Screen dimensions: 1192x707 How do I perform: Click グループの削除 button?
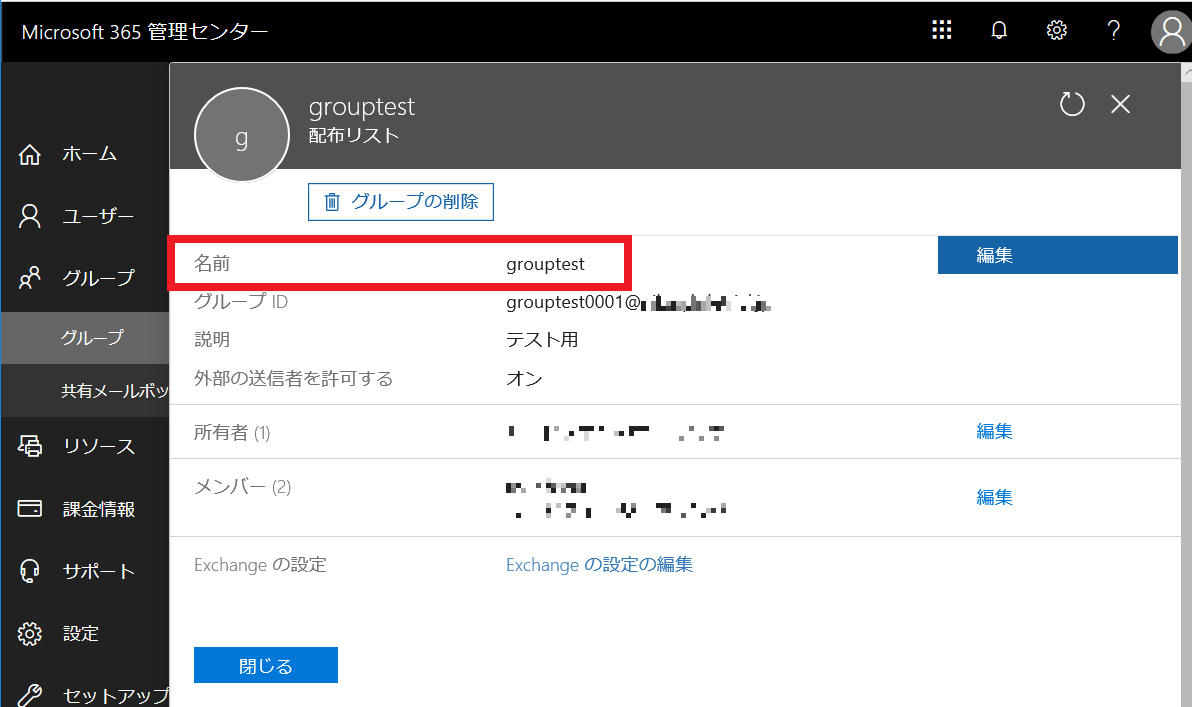[x=401, y=201]
